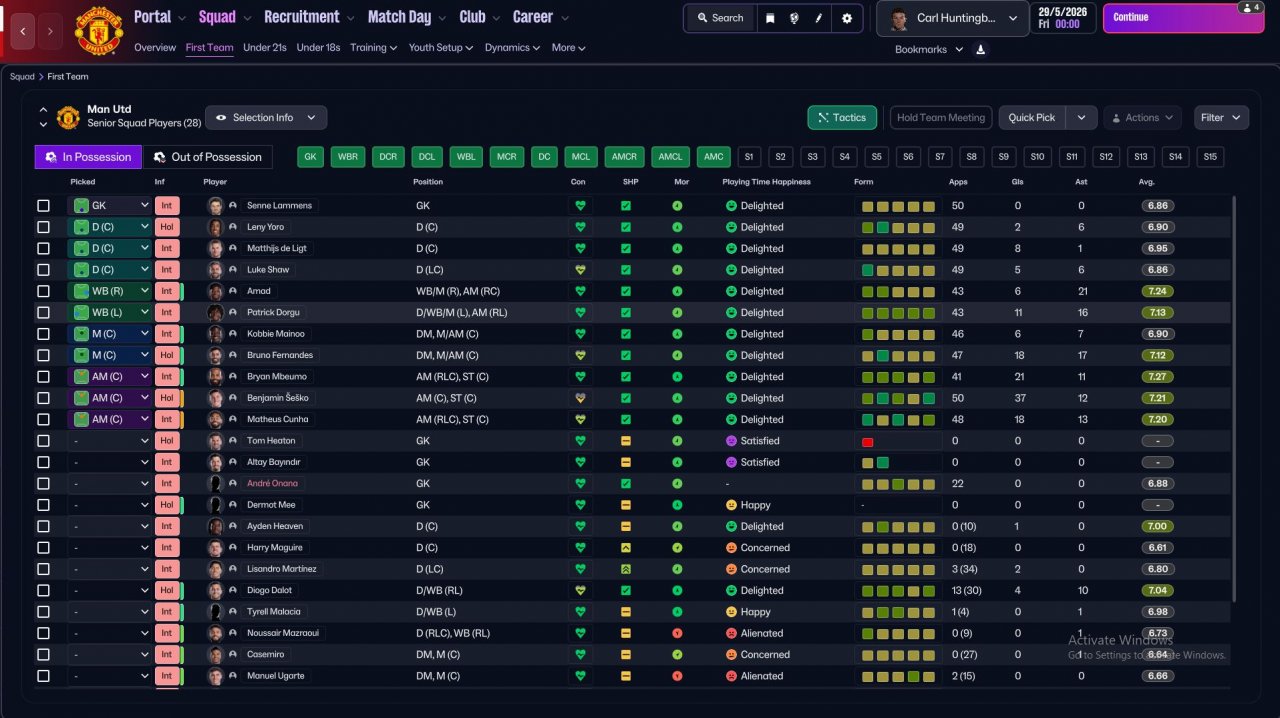Screen dimensions: 1280x718
Task: Open the Carl Huntingb... manager dropdown
Action: 953,18
